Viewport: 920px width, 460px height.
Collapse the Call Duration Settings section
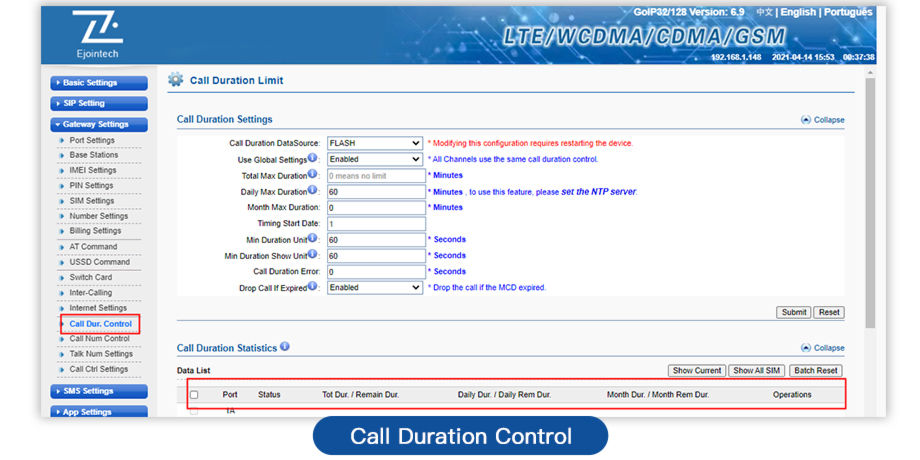click(822, 120)
